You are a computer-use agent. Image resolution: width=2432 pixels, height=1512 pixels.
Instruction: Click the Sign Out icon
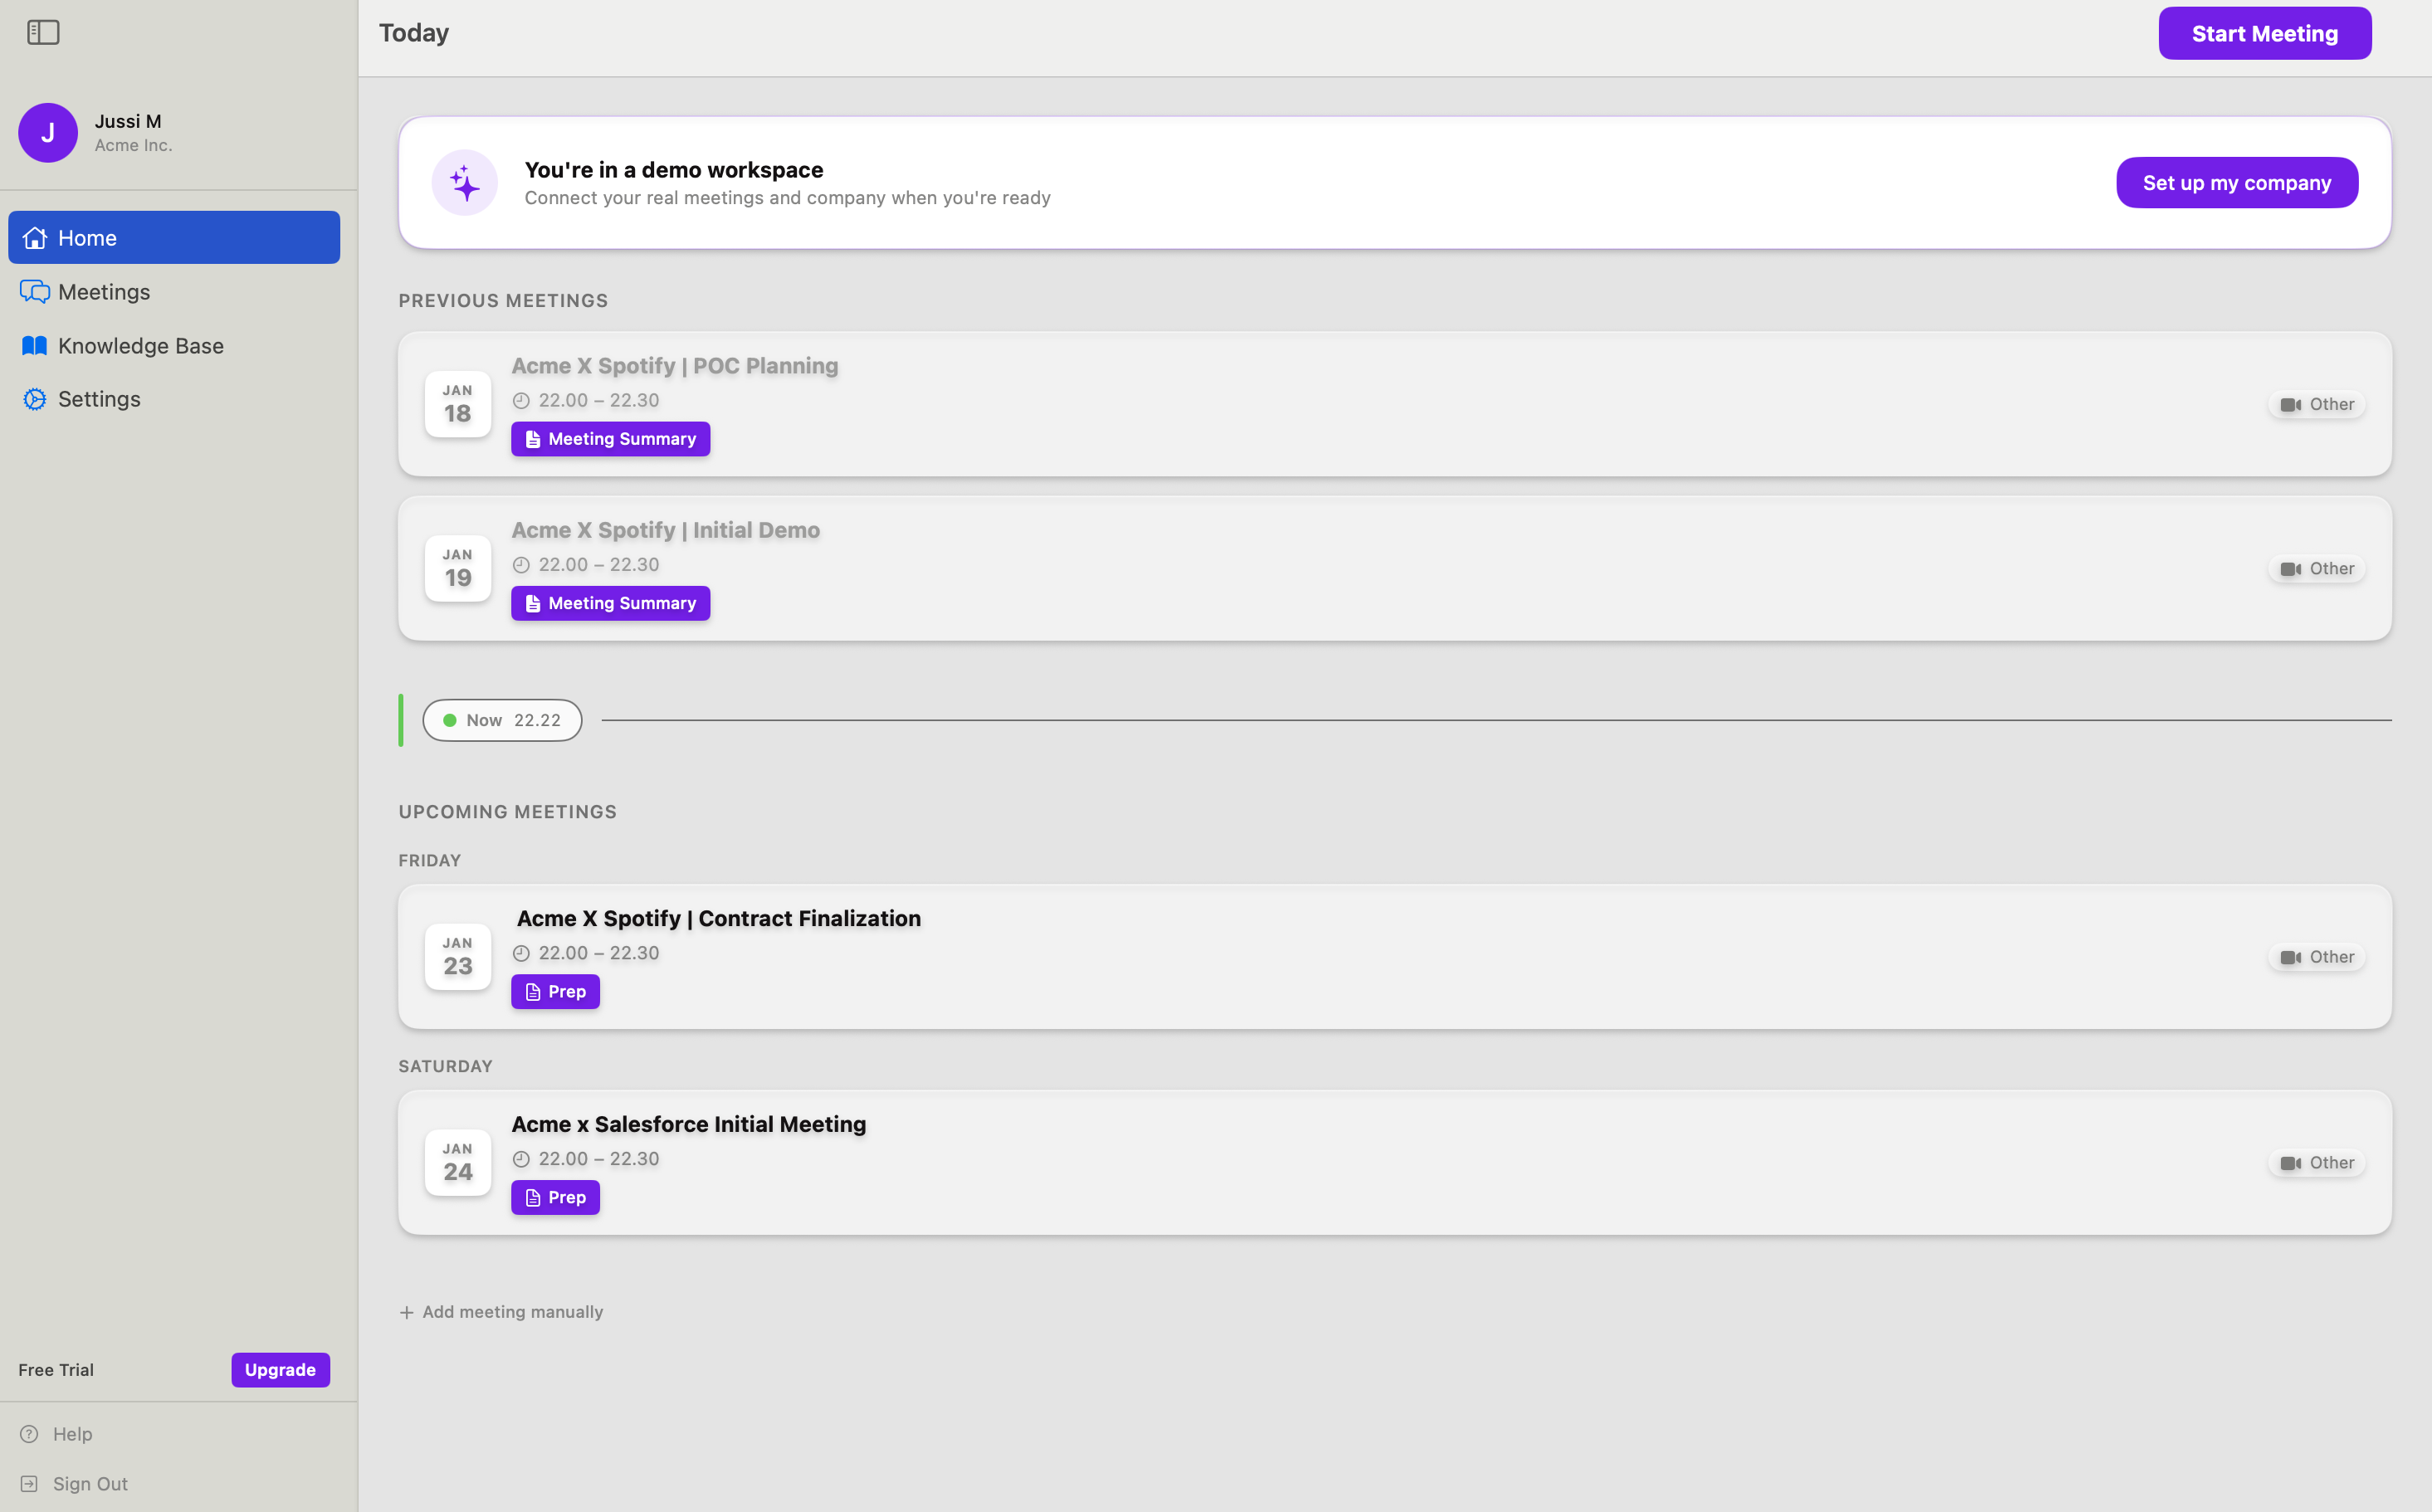point(30,1484)
